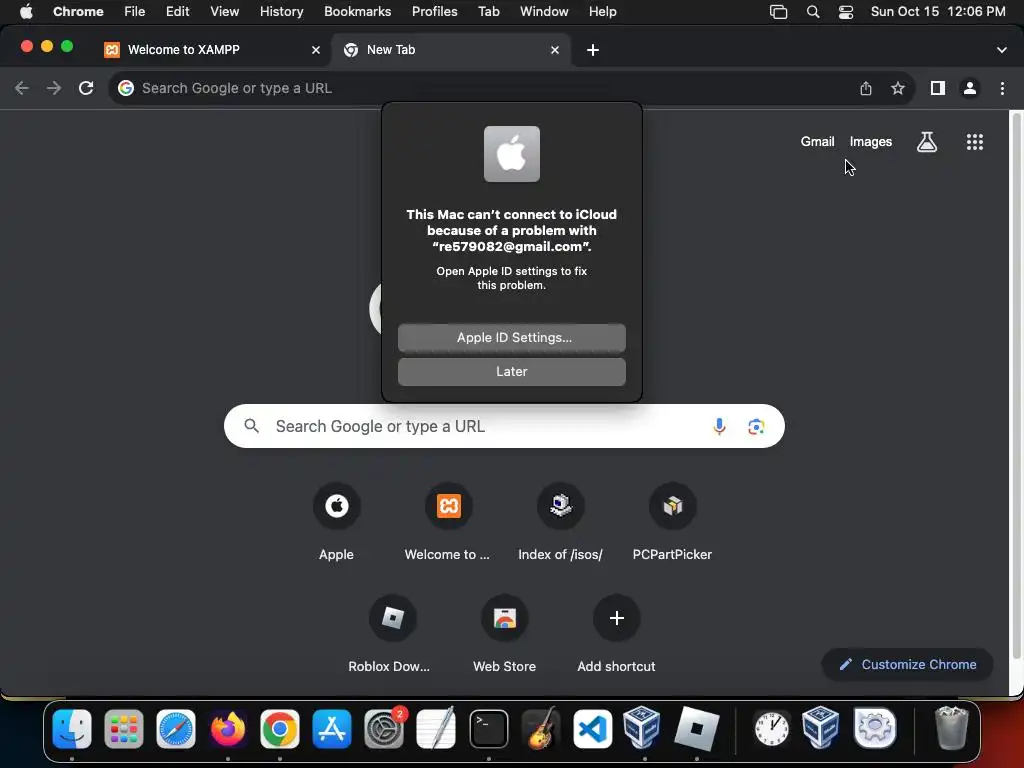This screenshot has height=768, width=1024.
Task: Open the Window menu
Action: click(x=544, y=12)
